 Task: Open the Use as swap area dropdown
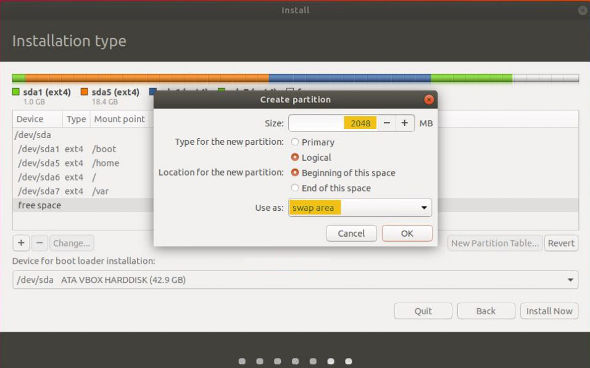pos(360,208)
